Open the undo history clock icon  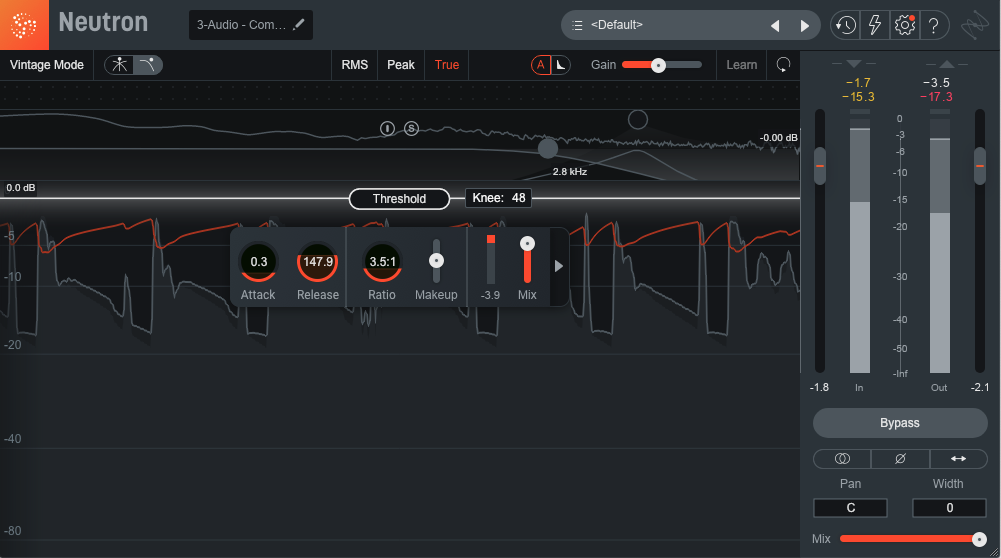tap(845, 26)
